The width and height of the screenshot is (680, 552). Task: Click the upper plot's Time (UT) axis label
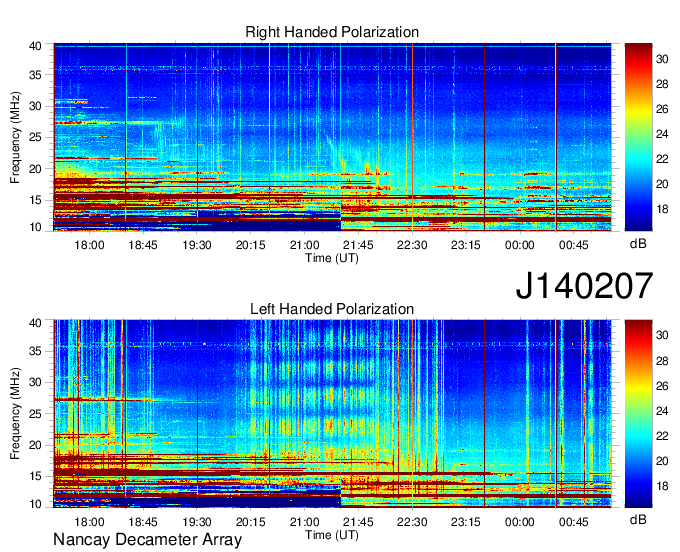tap(332, 258)
